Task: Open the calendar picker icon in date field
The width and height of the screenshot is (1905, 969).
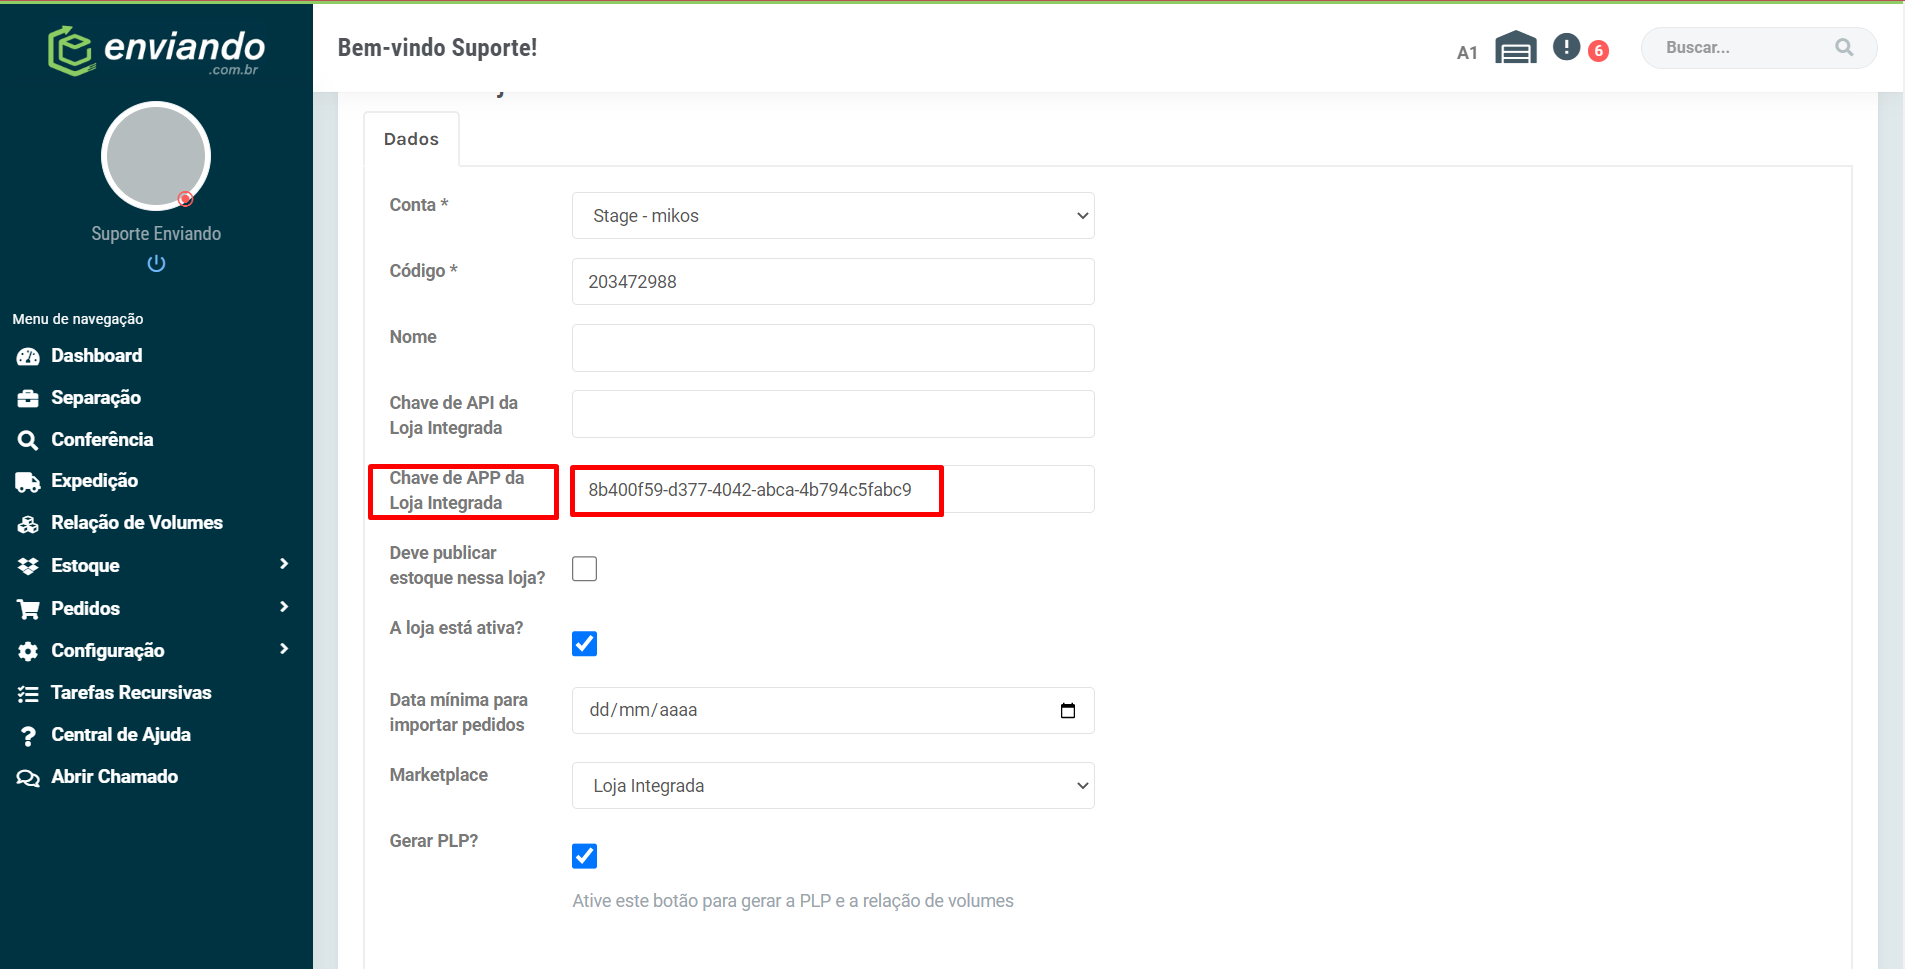Action: [1068, 710]
